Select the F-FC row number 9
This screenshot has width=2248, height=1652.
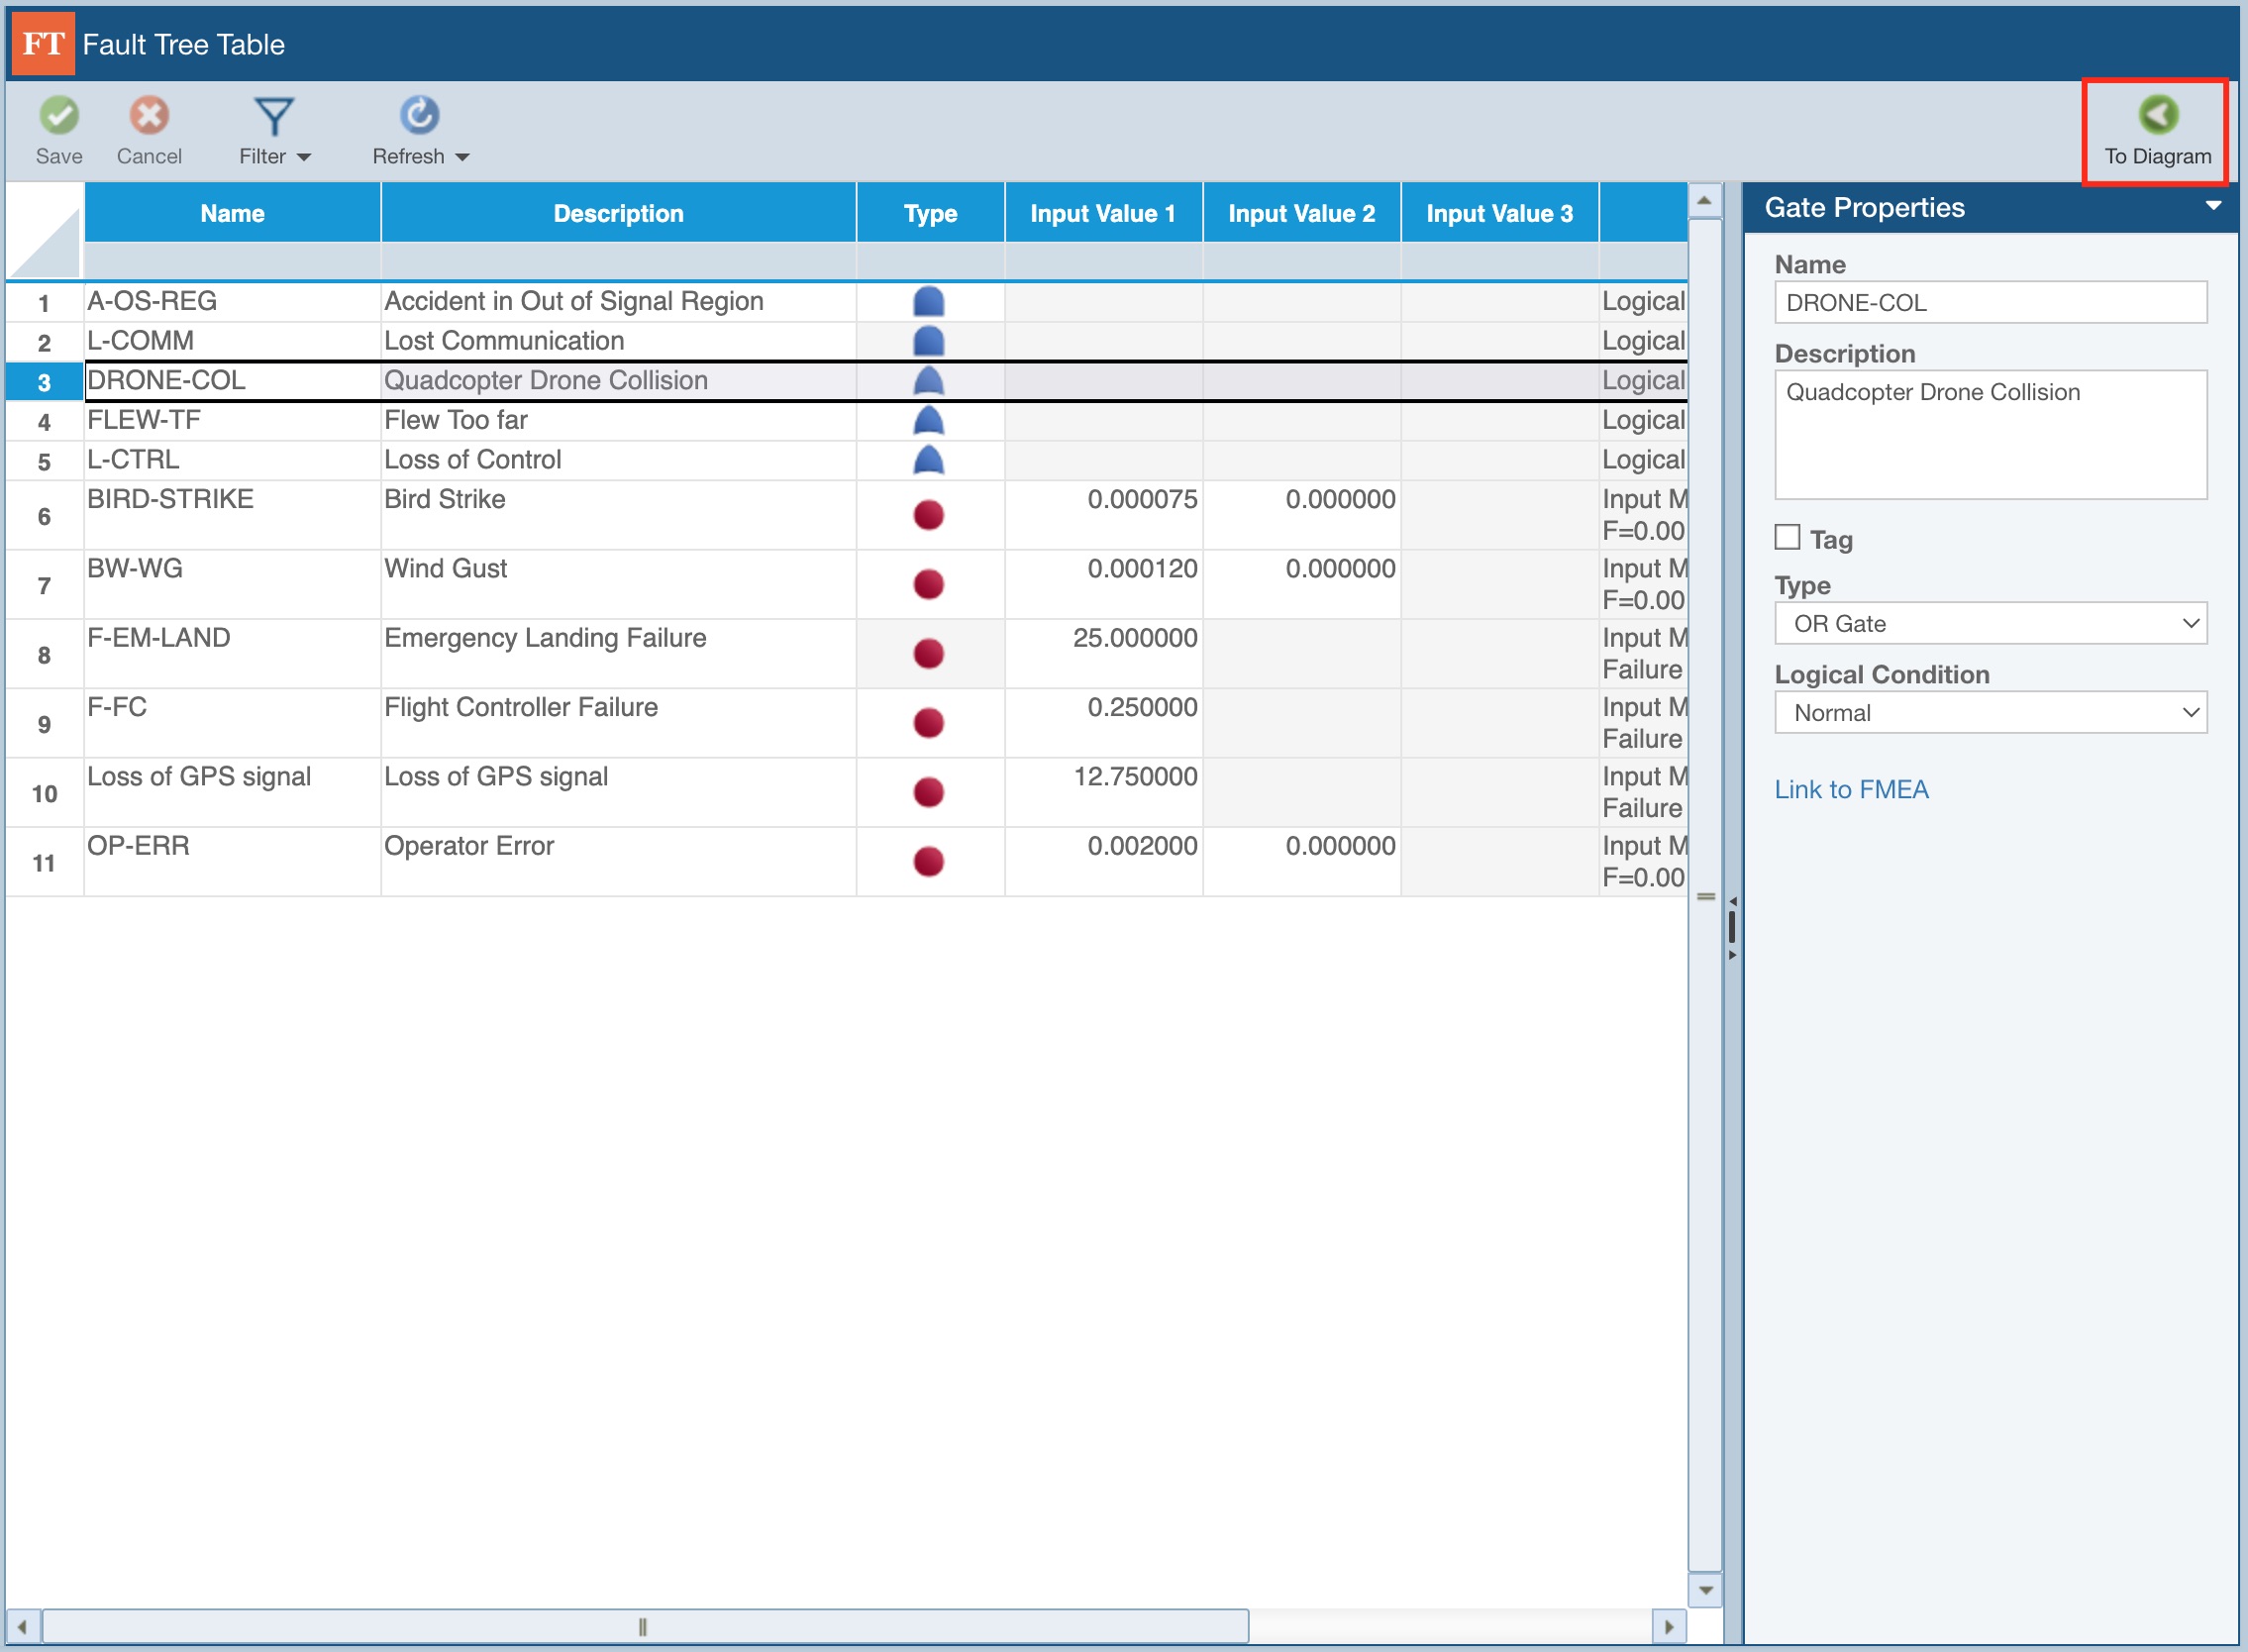pyautogui.click(x=44, y=724)
